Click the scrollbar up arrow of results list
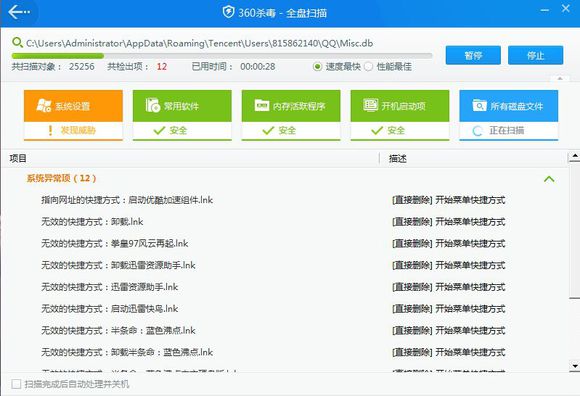 (x=574, y=157)
